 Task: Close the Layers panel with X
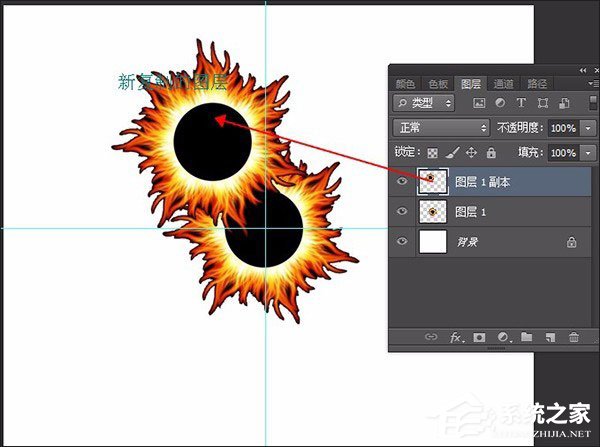(597, 70)
